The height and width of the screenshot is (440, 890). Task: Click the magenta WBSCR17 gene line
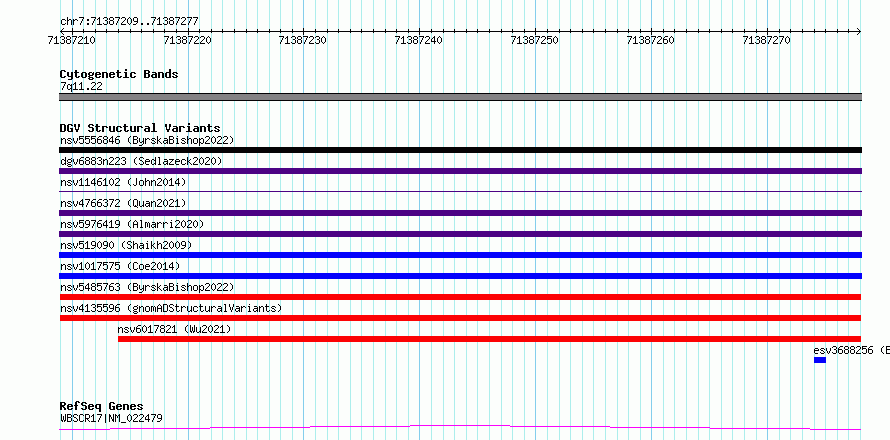point(460,428)
